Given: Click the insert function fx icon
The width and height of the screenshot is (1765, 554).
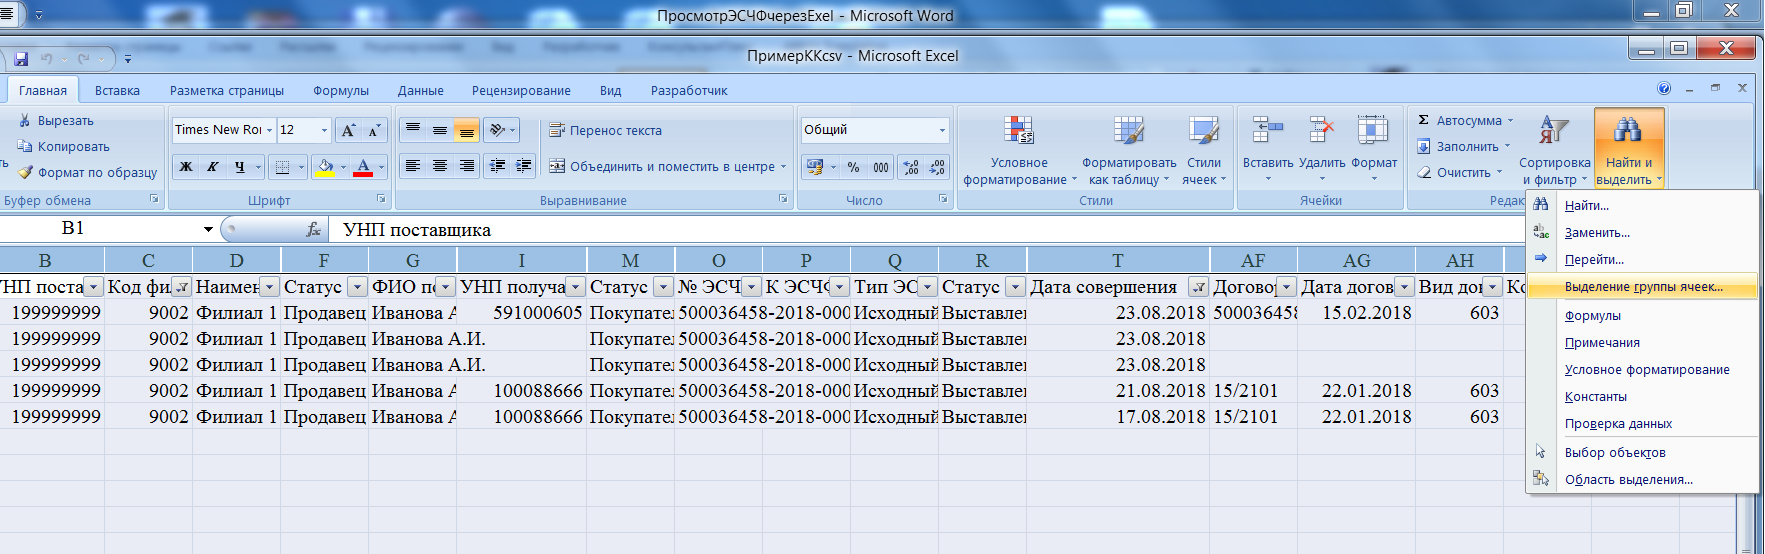Looking at the screenshot, I should (313, 229).
